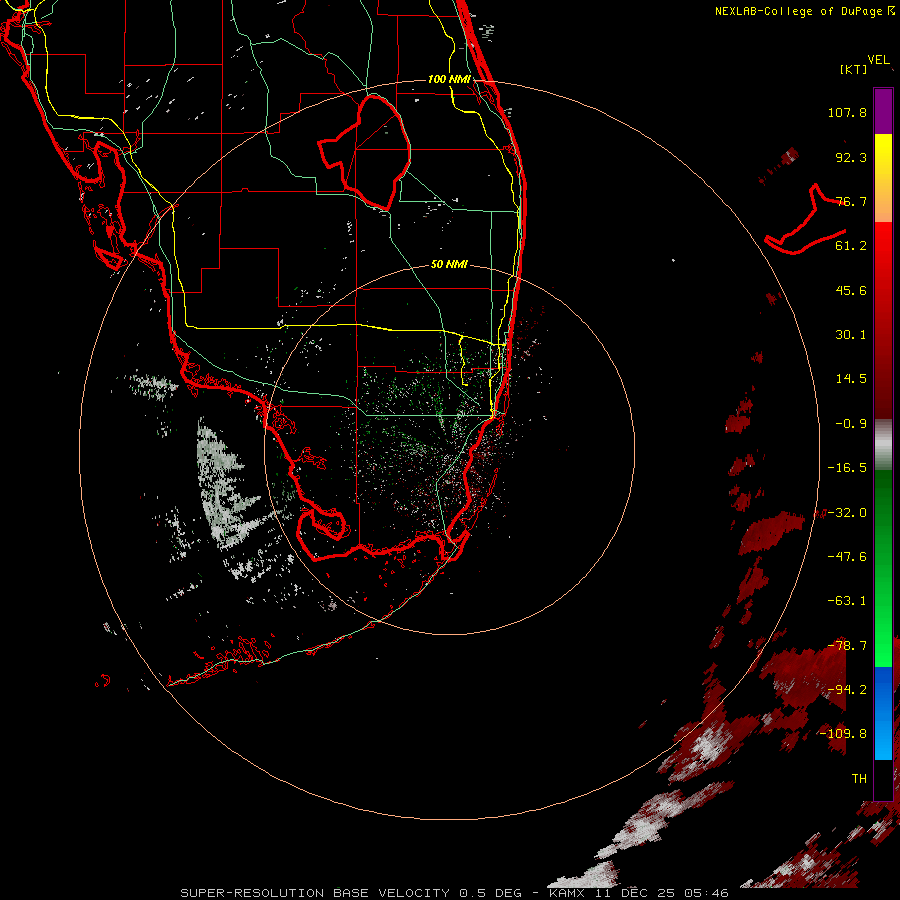Select the -94.2 value on velocity scale
Image resolution: width=900 pixels, height=900 pixels.
click(847, 690)
